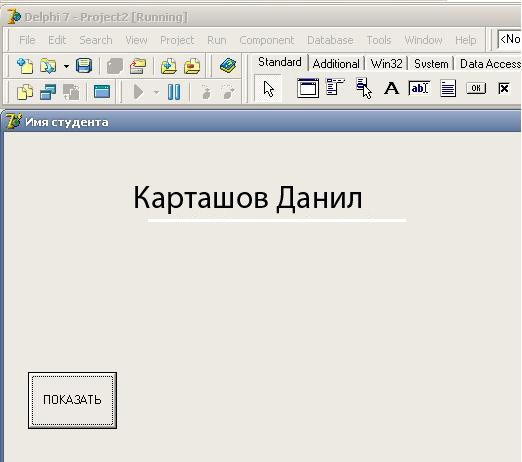Toggle Form/Unit view icon

[x=71, y=92]
